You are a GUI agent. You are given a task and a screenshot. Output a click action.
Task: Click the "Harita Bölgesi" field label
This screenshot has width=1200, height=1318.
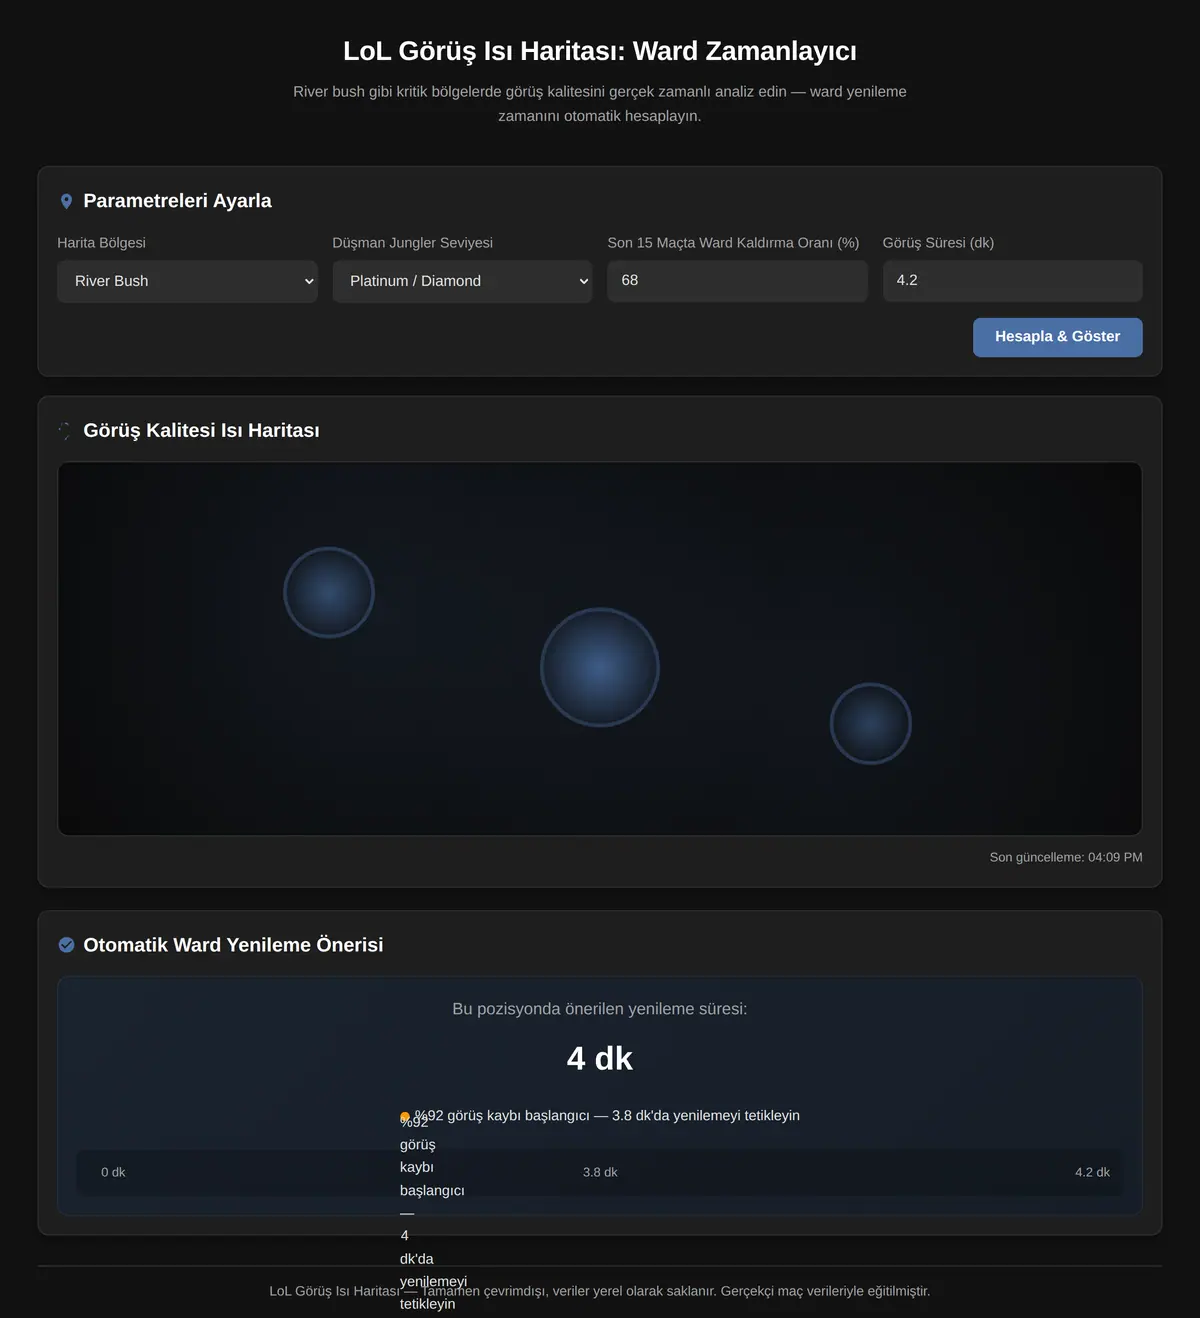(101, 243)
